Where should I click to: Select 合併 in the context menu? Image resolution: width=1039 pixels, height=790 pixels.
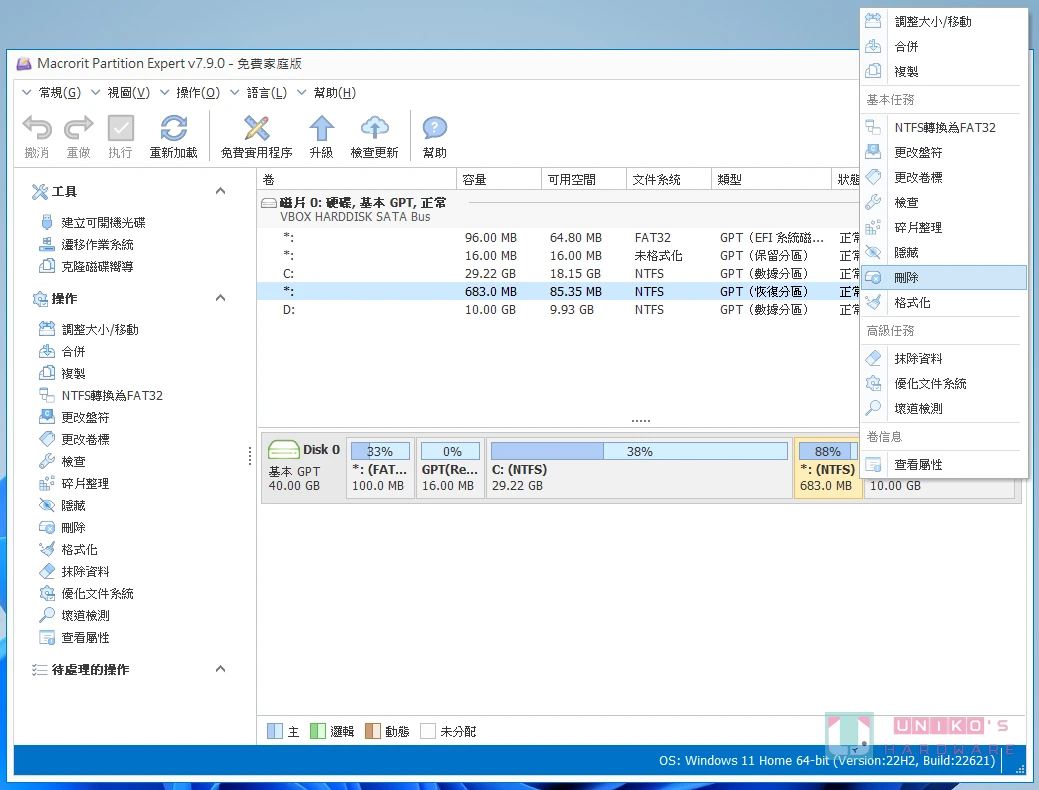point(944,46)
